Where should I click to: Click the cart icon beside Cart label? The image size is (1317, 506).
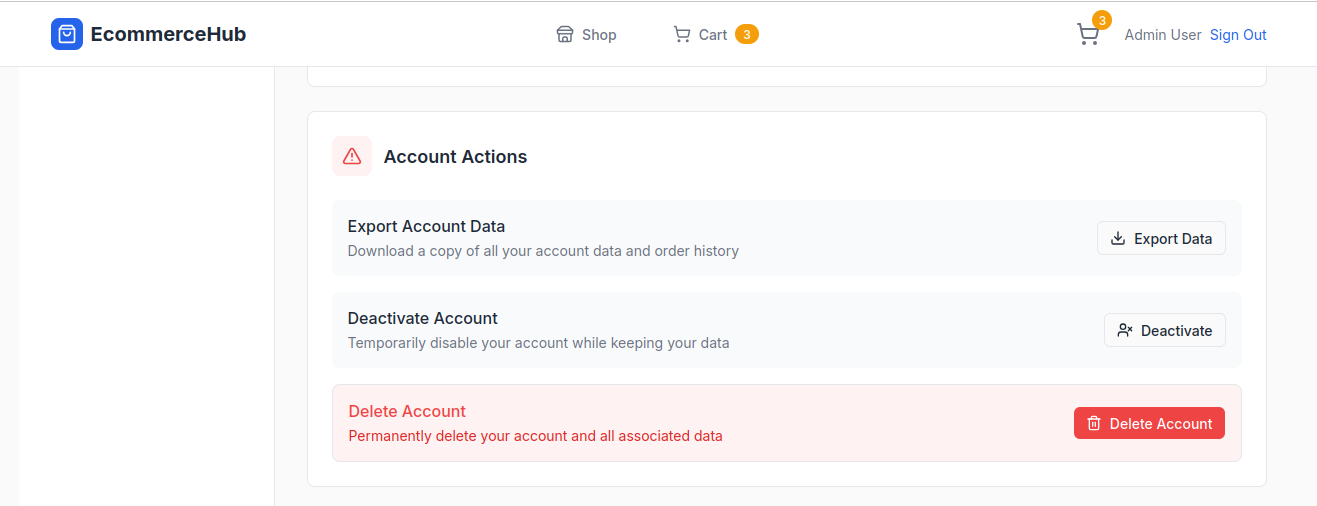coord(682,35)
